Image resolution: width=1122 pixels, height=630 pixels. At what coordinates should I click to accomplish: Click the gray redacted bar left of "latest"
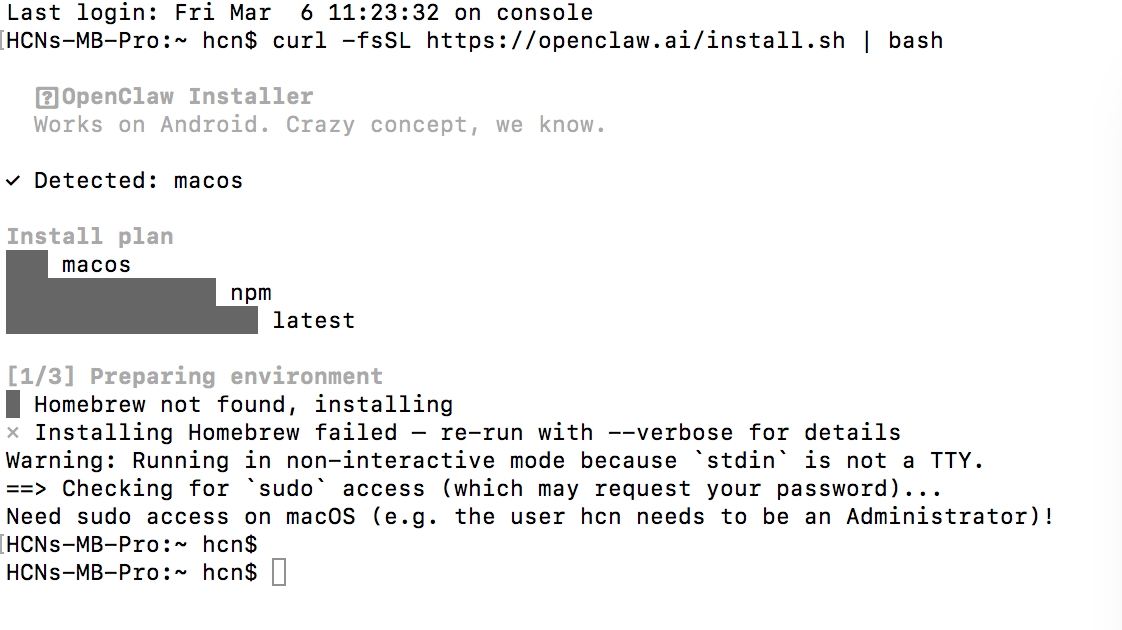(132, 321)
